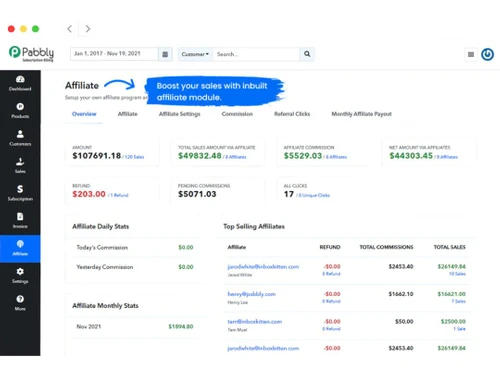Viewport: 500px width, 375px height.
Task: Click the date range field
Action: click(114, 54)
